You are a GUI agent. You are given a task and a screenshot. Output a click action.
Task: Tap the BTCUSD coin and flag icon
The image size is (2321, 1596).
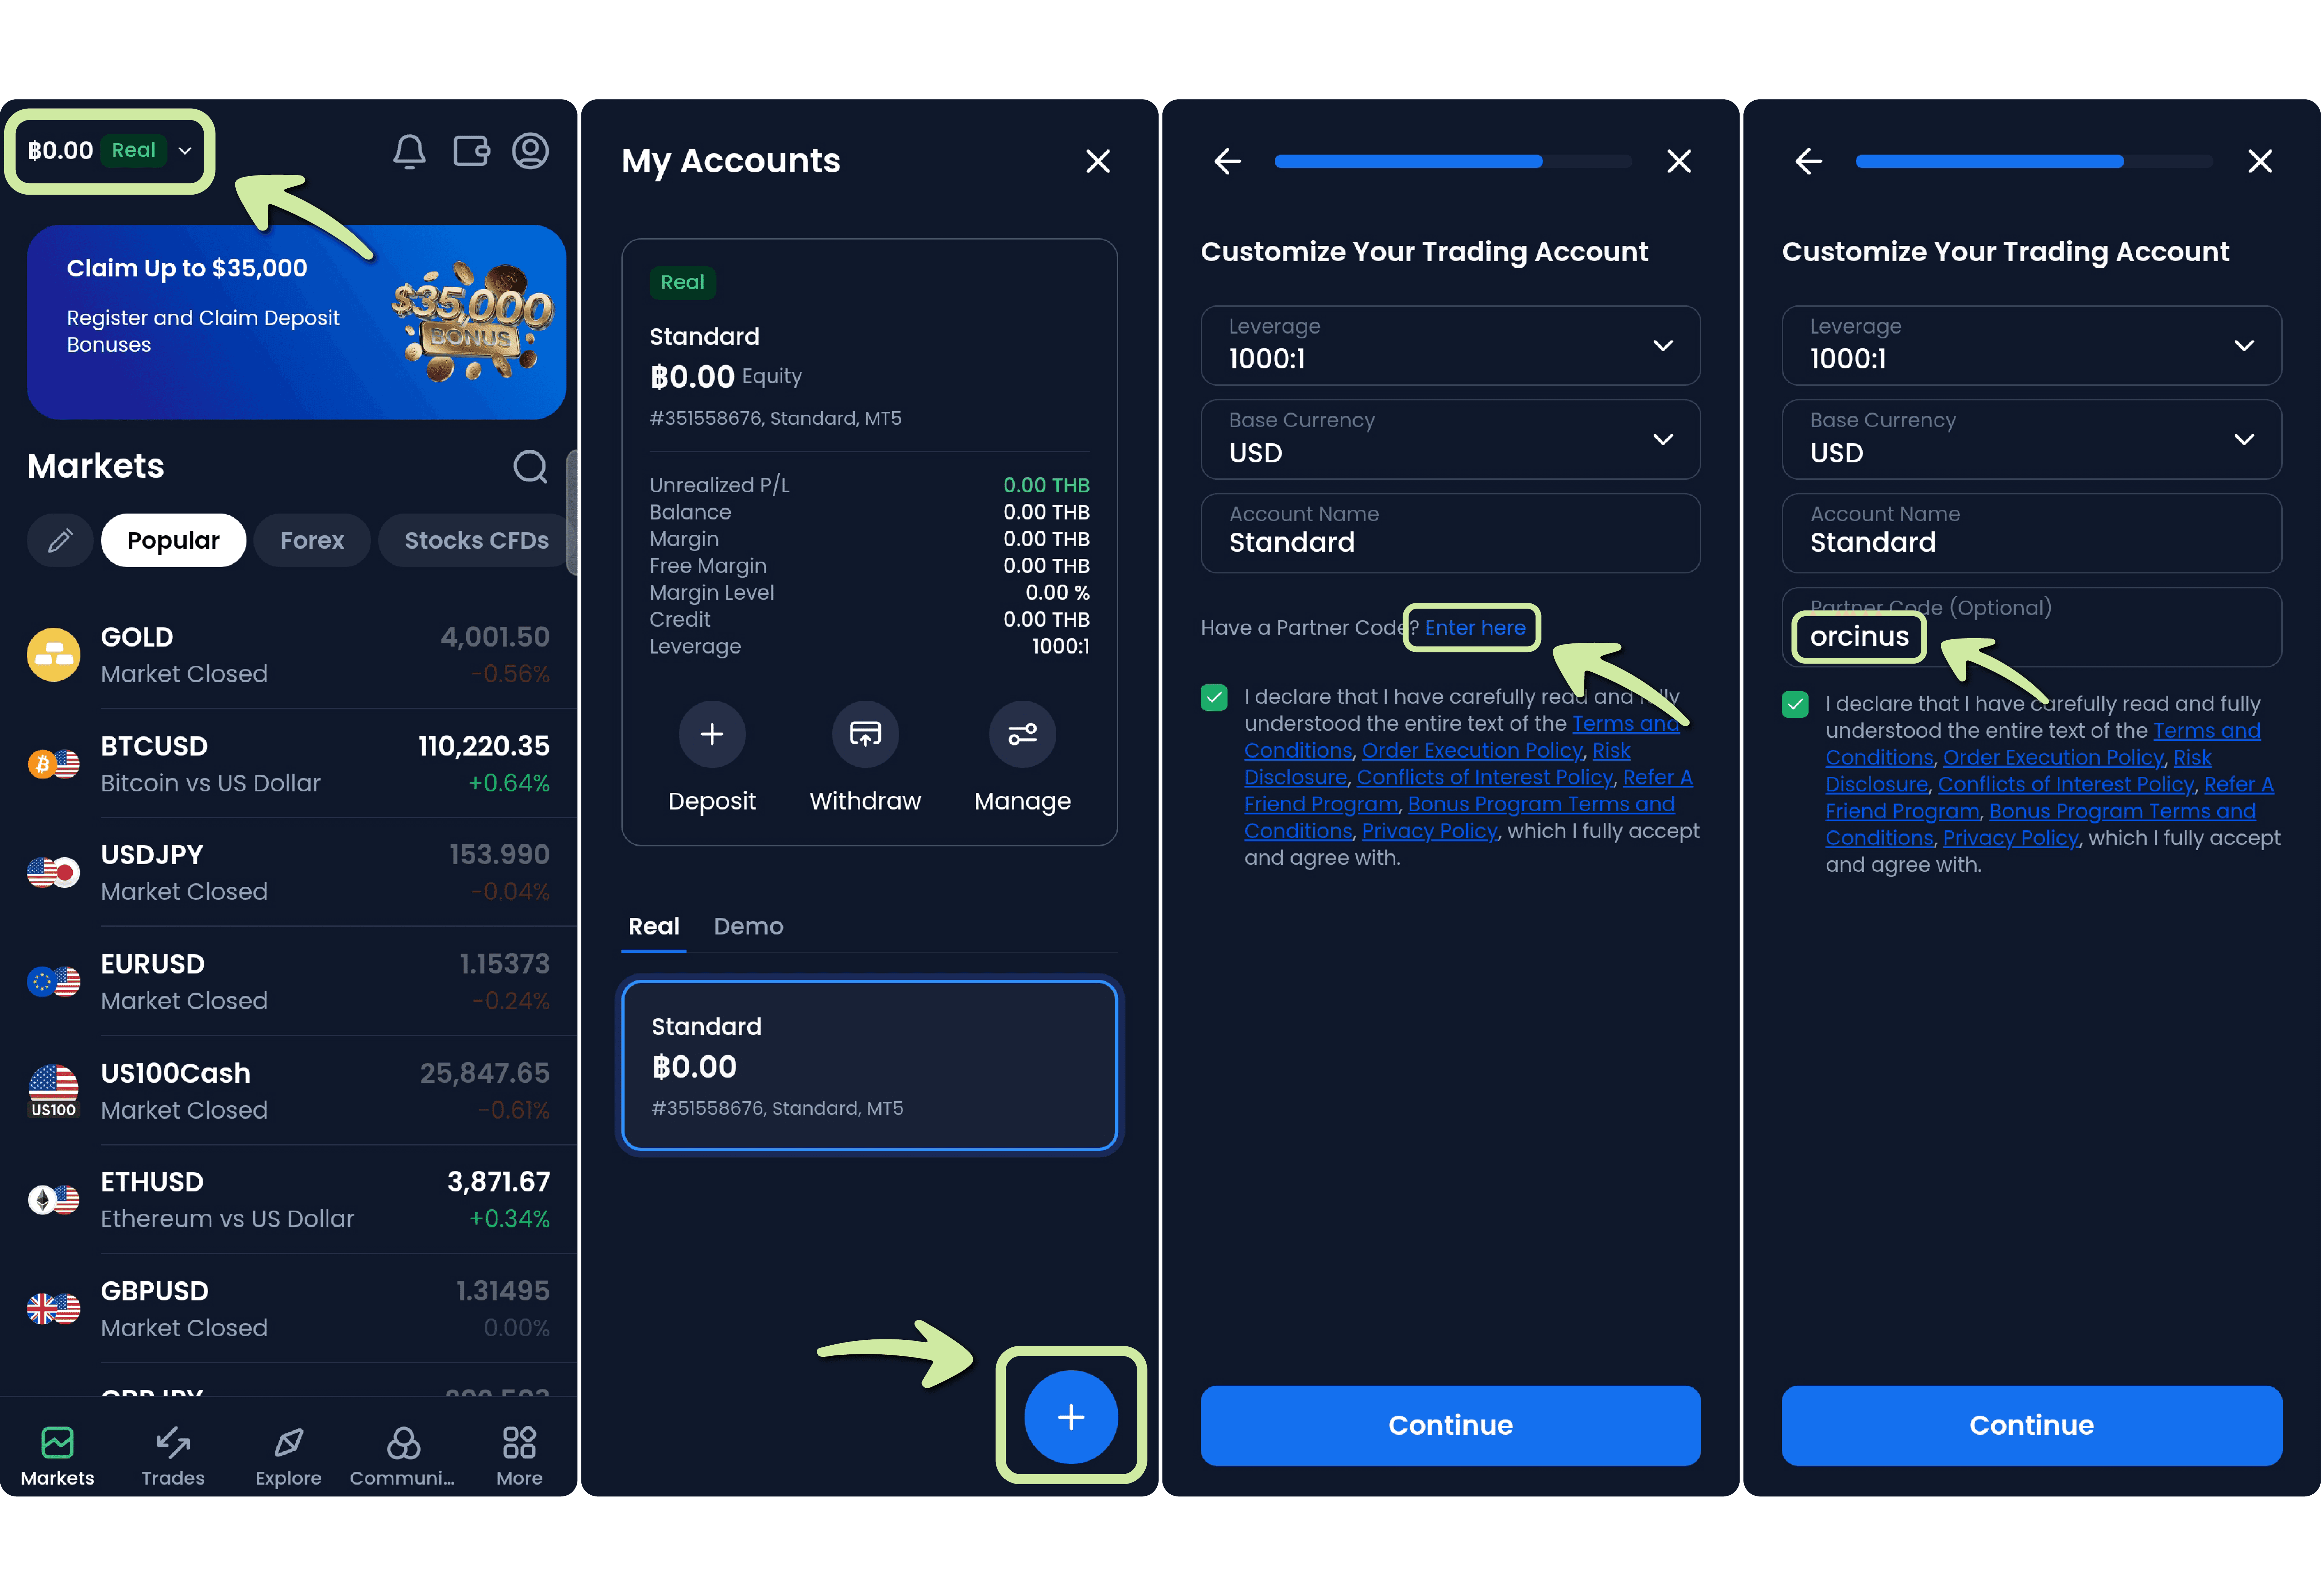point(53,764)
